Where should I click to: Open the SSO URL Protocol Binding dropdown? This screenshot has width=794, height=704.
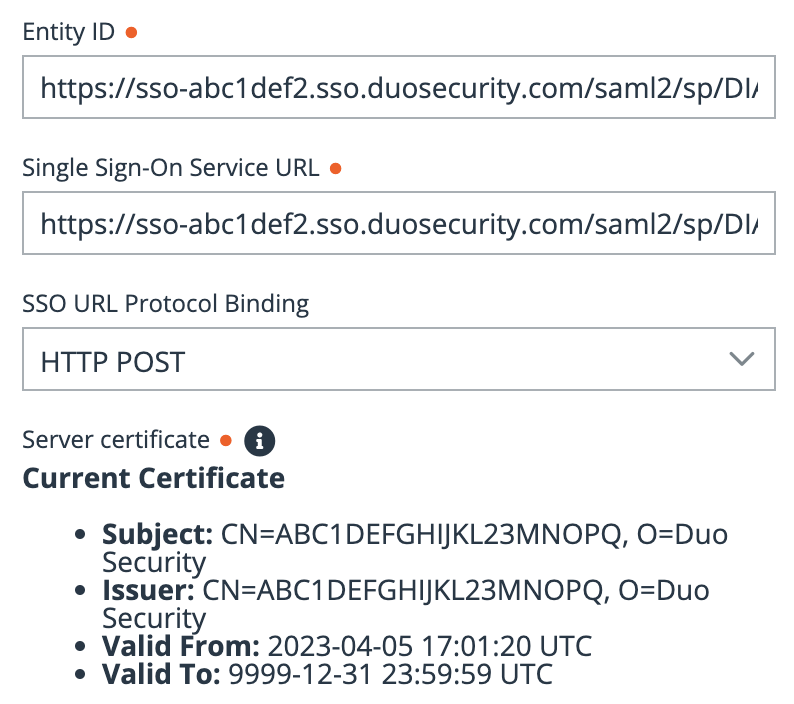point(398,361)
